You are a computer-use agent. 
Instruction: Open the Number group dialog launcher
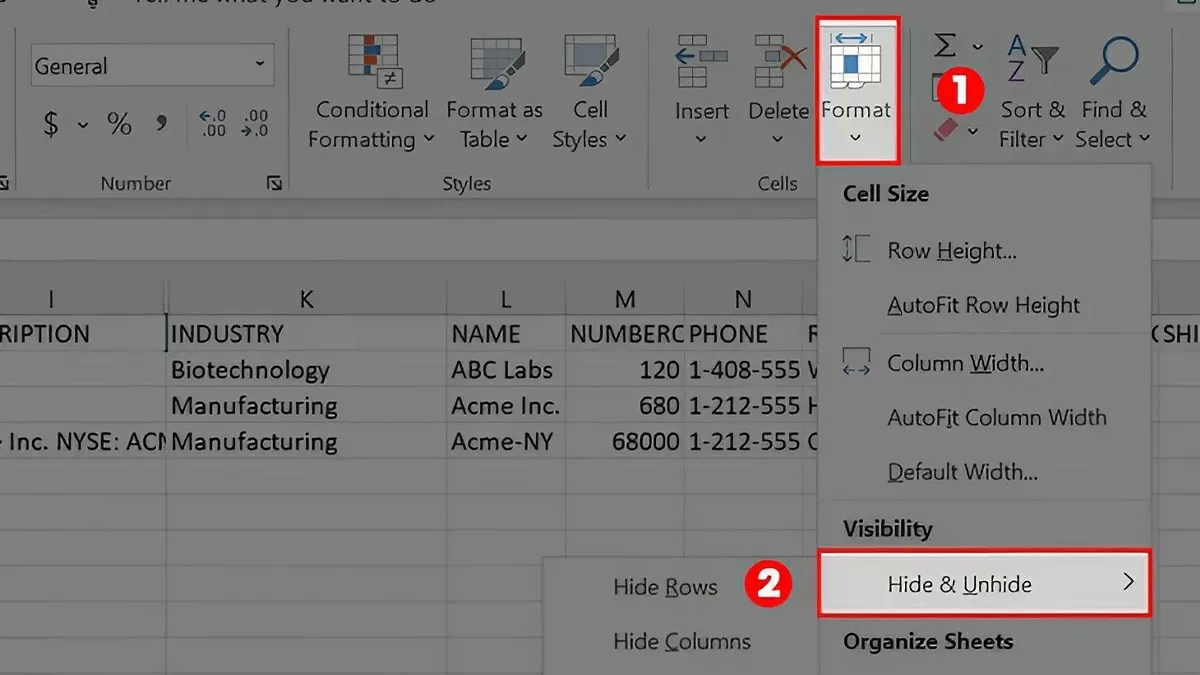click(273, 183)
